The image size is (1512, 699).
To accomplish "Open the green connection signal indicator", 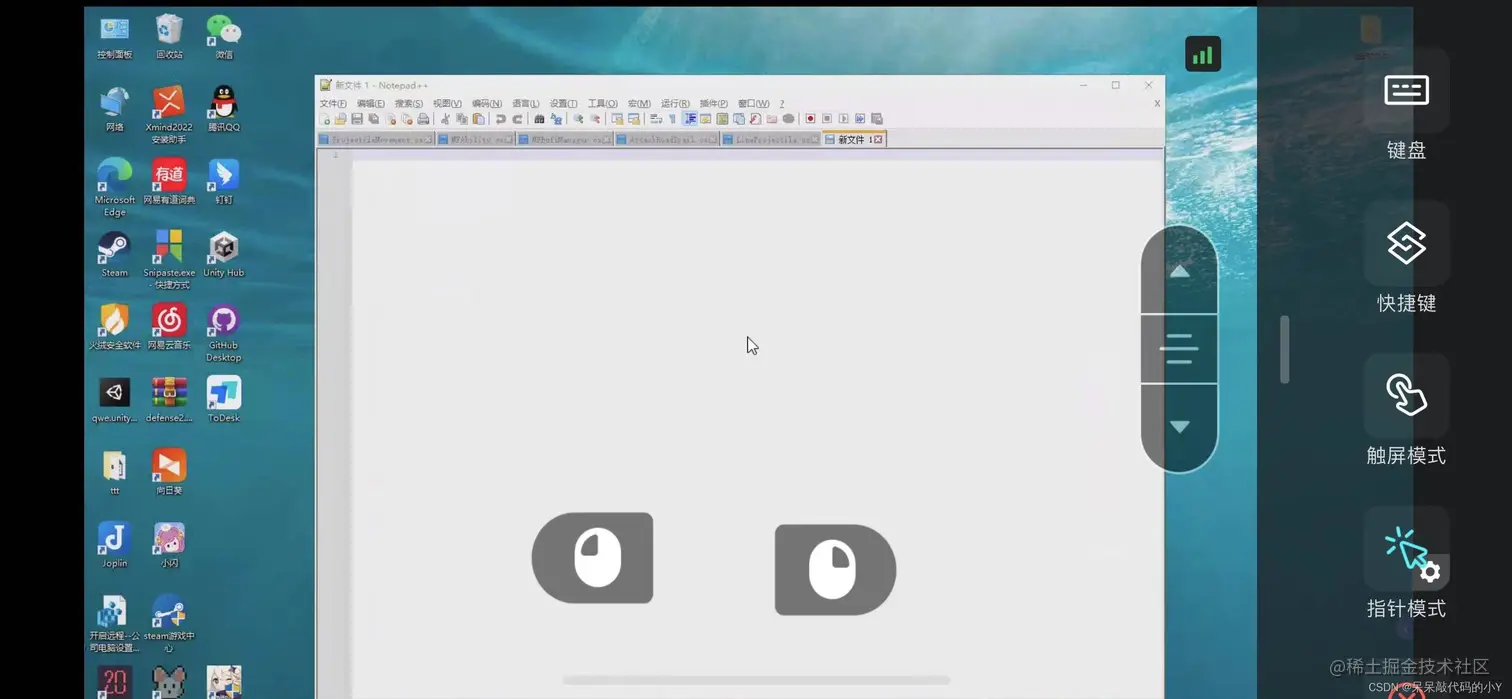I will [1203, 54].
